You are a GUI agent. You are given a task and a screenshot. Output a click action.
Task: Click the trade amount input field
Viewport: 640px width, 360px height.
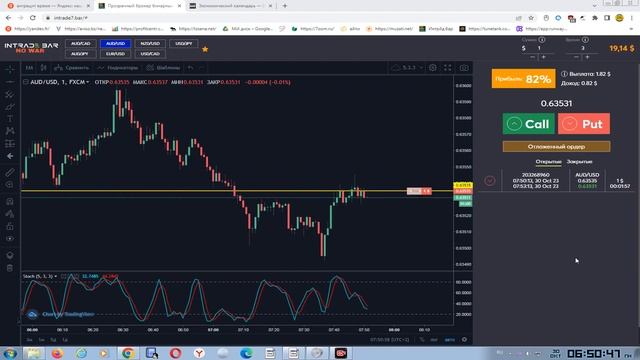tap(540, 48)
